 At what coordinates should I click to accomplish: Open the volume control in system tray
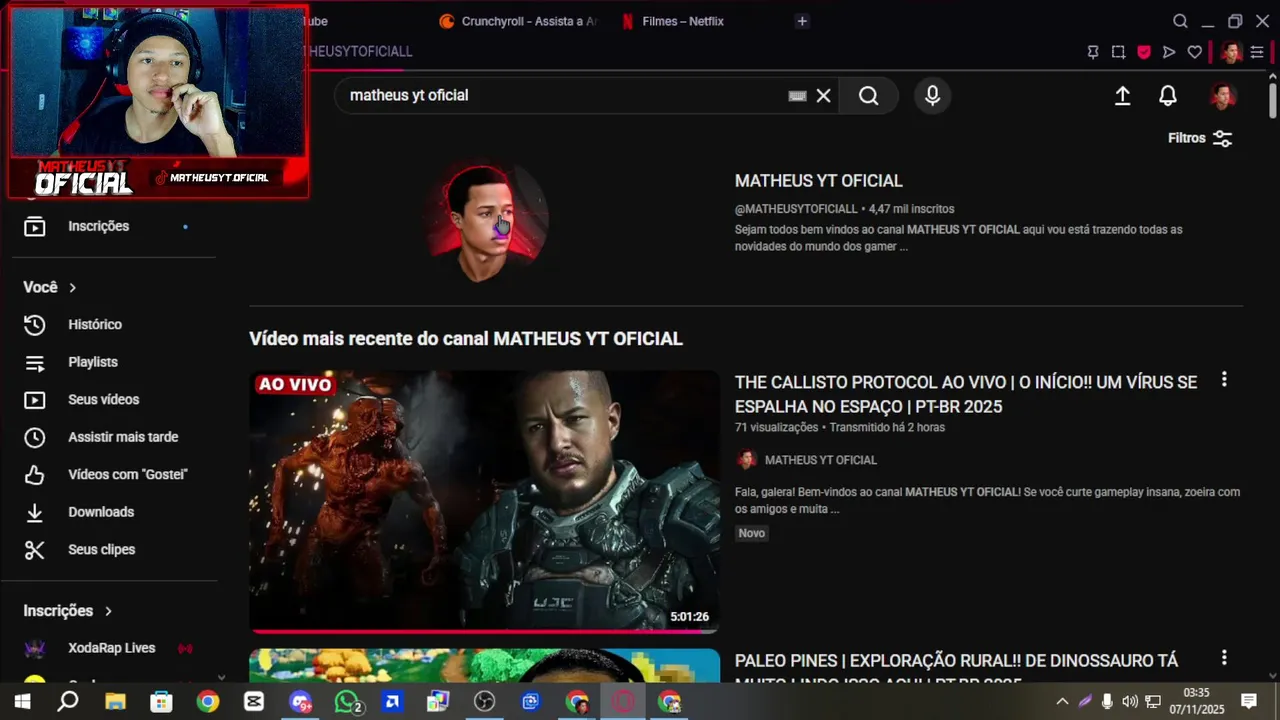pyautogui.click(x=1130, y=702)
